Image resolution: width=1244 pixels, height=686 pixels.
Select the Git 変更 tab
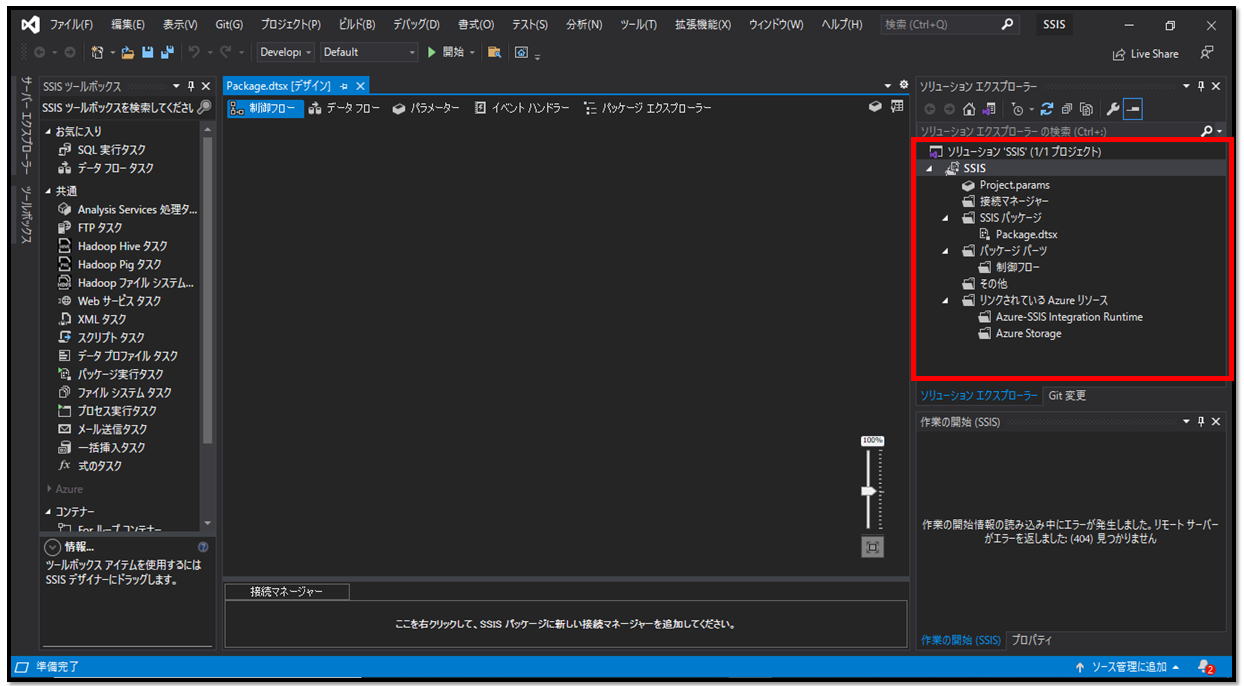coord(1067,396)
